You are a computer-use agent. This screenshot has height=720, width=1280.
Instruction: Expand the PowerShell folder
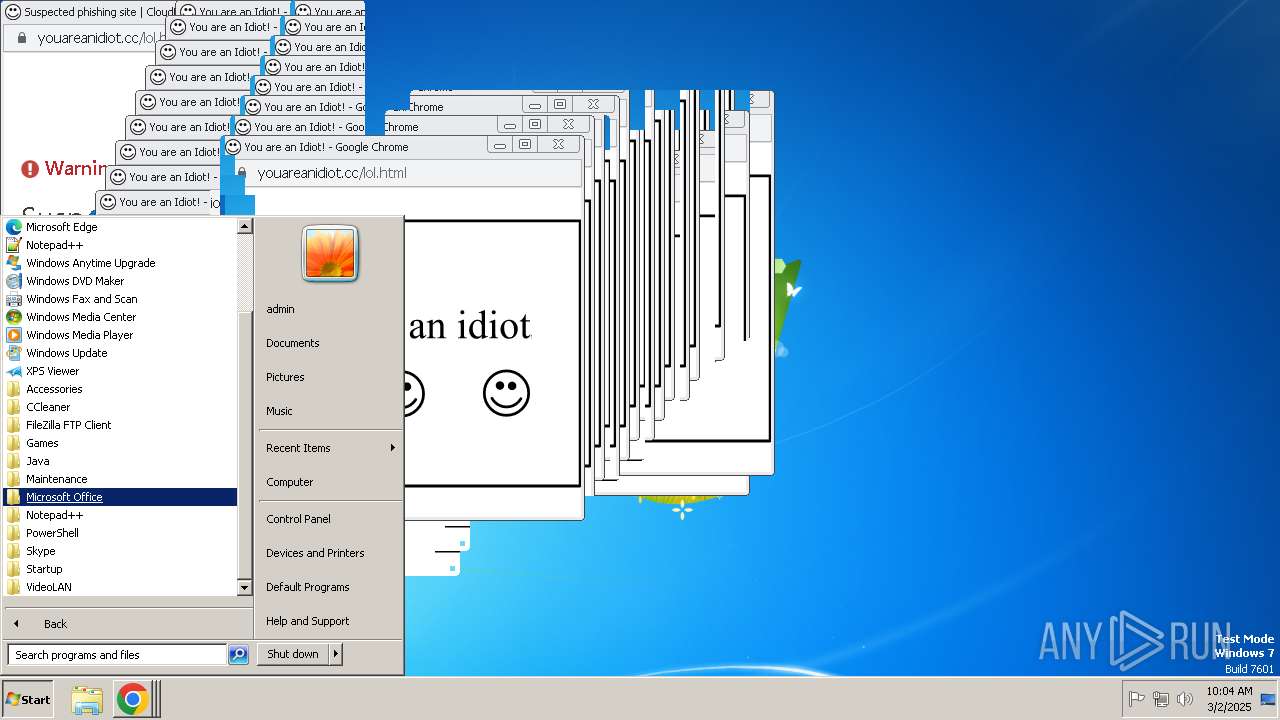[120, 533]
